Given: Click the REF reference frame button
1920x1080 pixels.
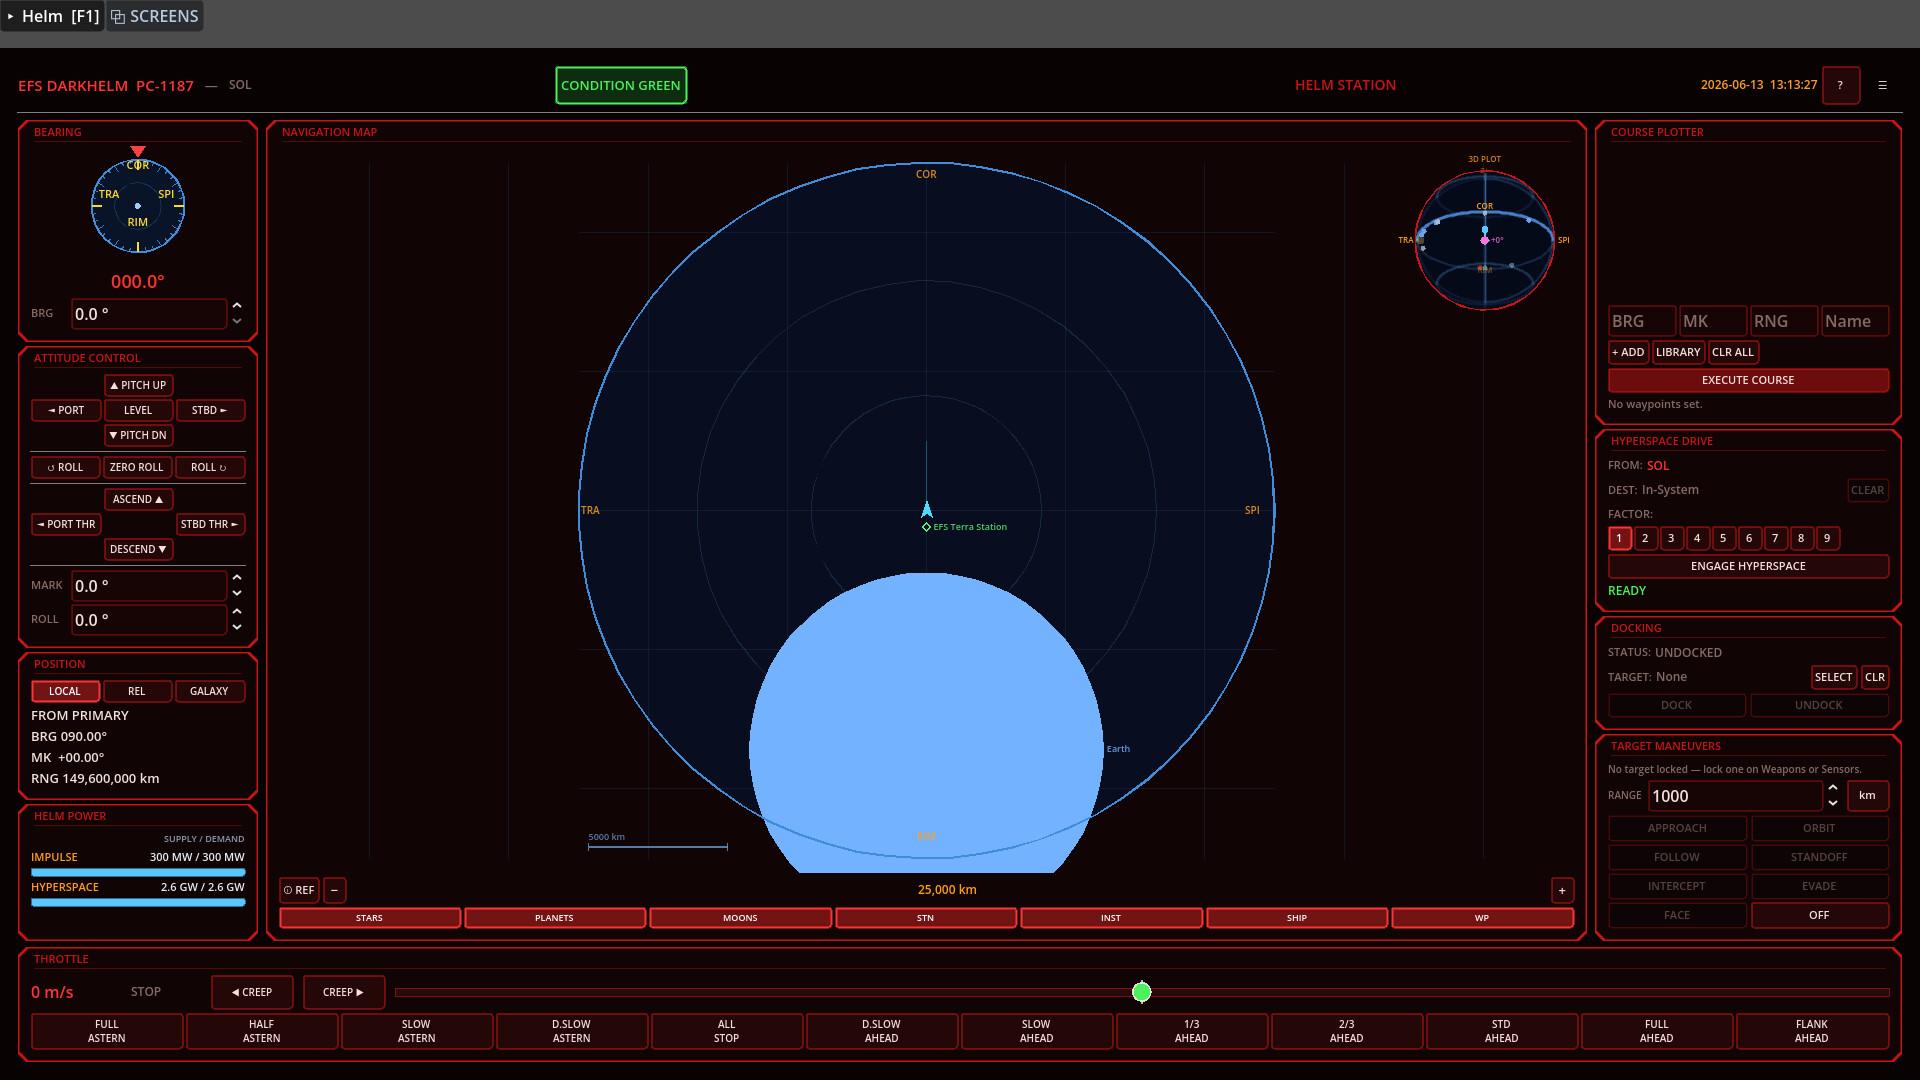Looking at the screenshot, I should click(299, 890).
